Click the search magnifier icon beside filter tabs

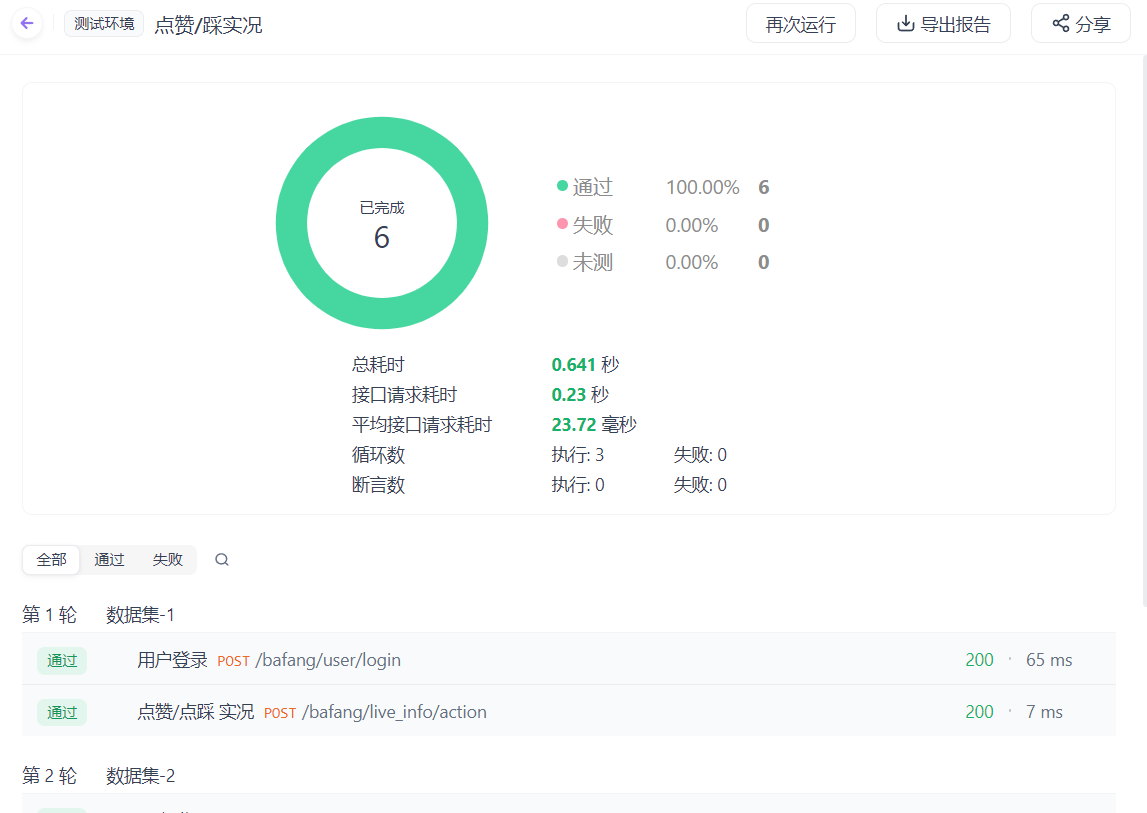tap(222, 560)
